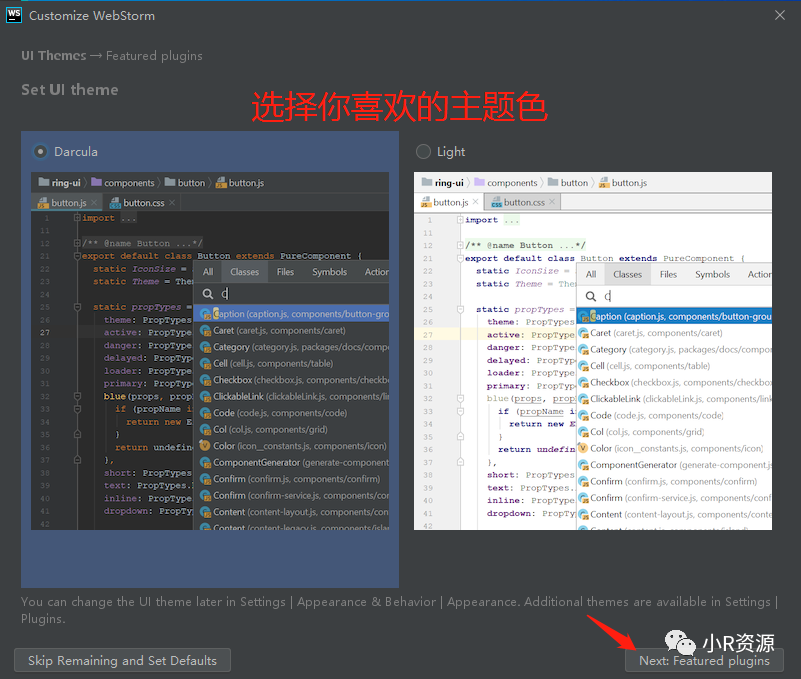Click Cell result row in Darcula preview
This screenshot has width=801, height=679.
pos(292,363)
